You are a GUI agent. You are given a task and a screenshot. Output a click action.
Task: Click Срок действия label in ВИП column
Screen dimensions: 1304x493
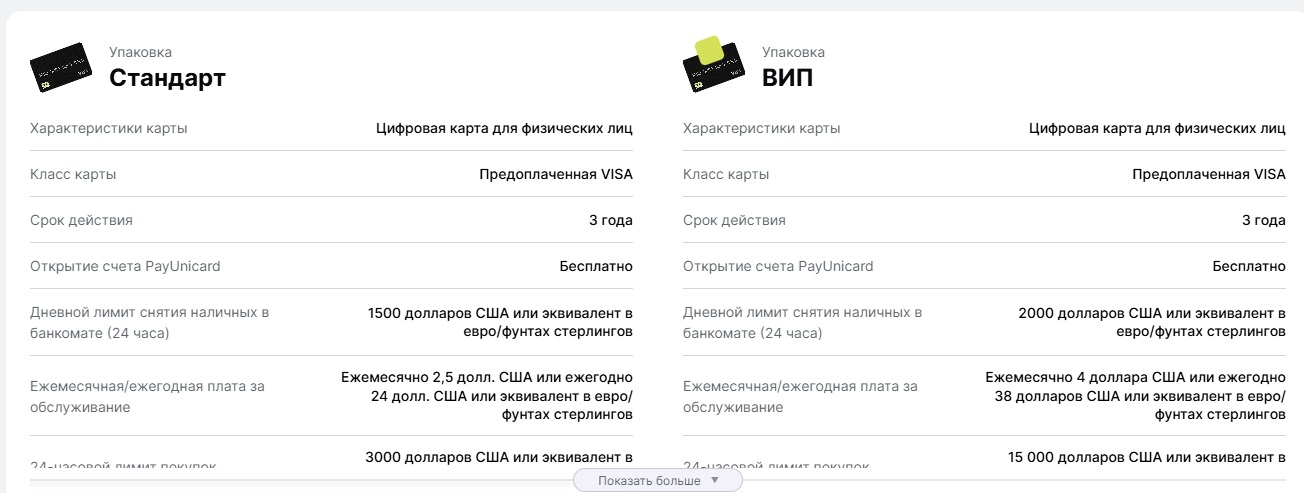tap(734, 220)
